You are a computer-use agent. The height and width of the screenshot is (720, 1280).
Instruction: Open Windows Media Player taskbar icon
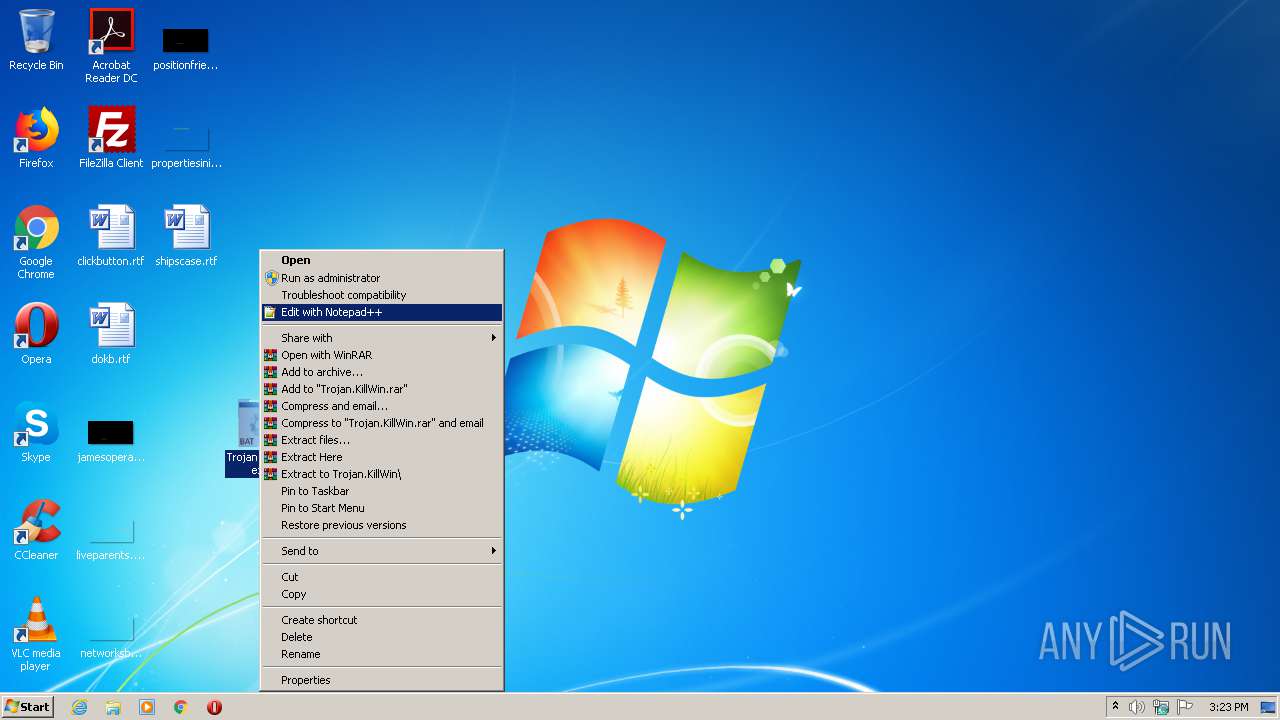pos(147,707)
